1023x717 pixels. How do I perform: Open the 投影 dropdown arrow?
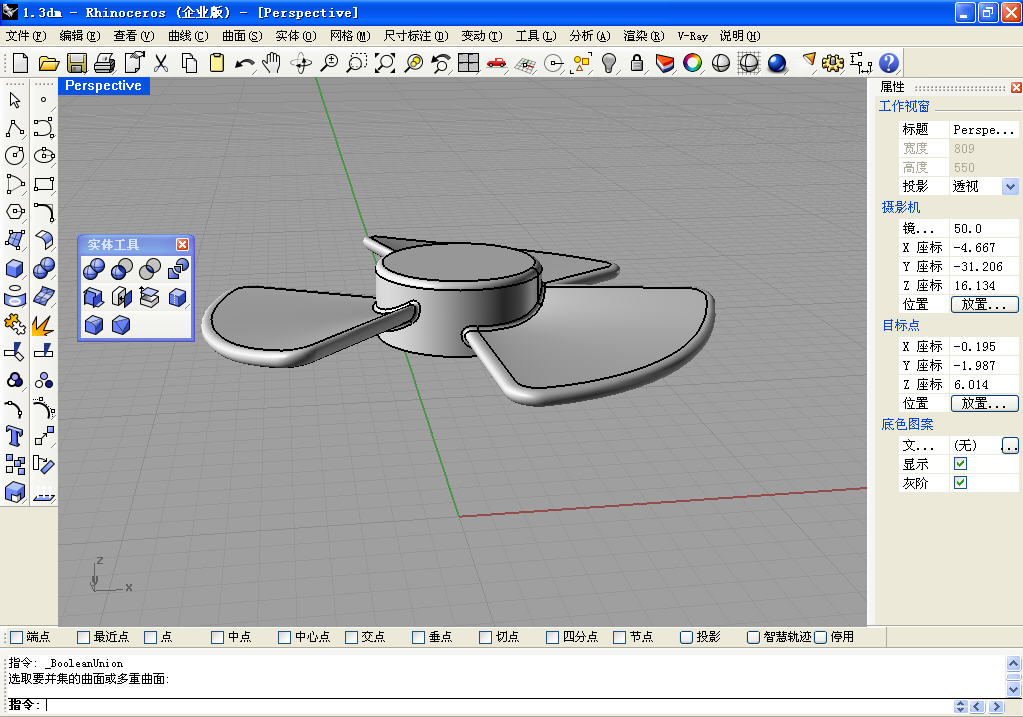point(1010,187)
